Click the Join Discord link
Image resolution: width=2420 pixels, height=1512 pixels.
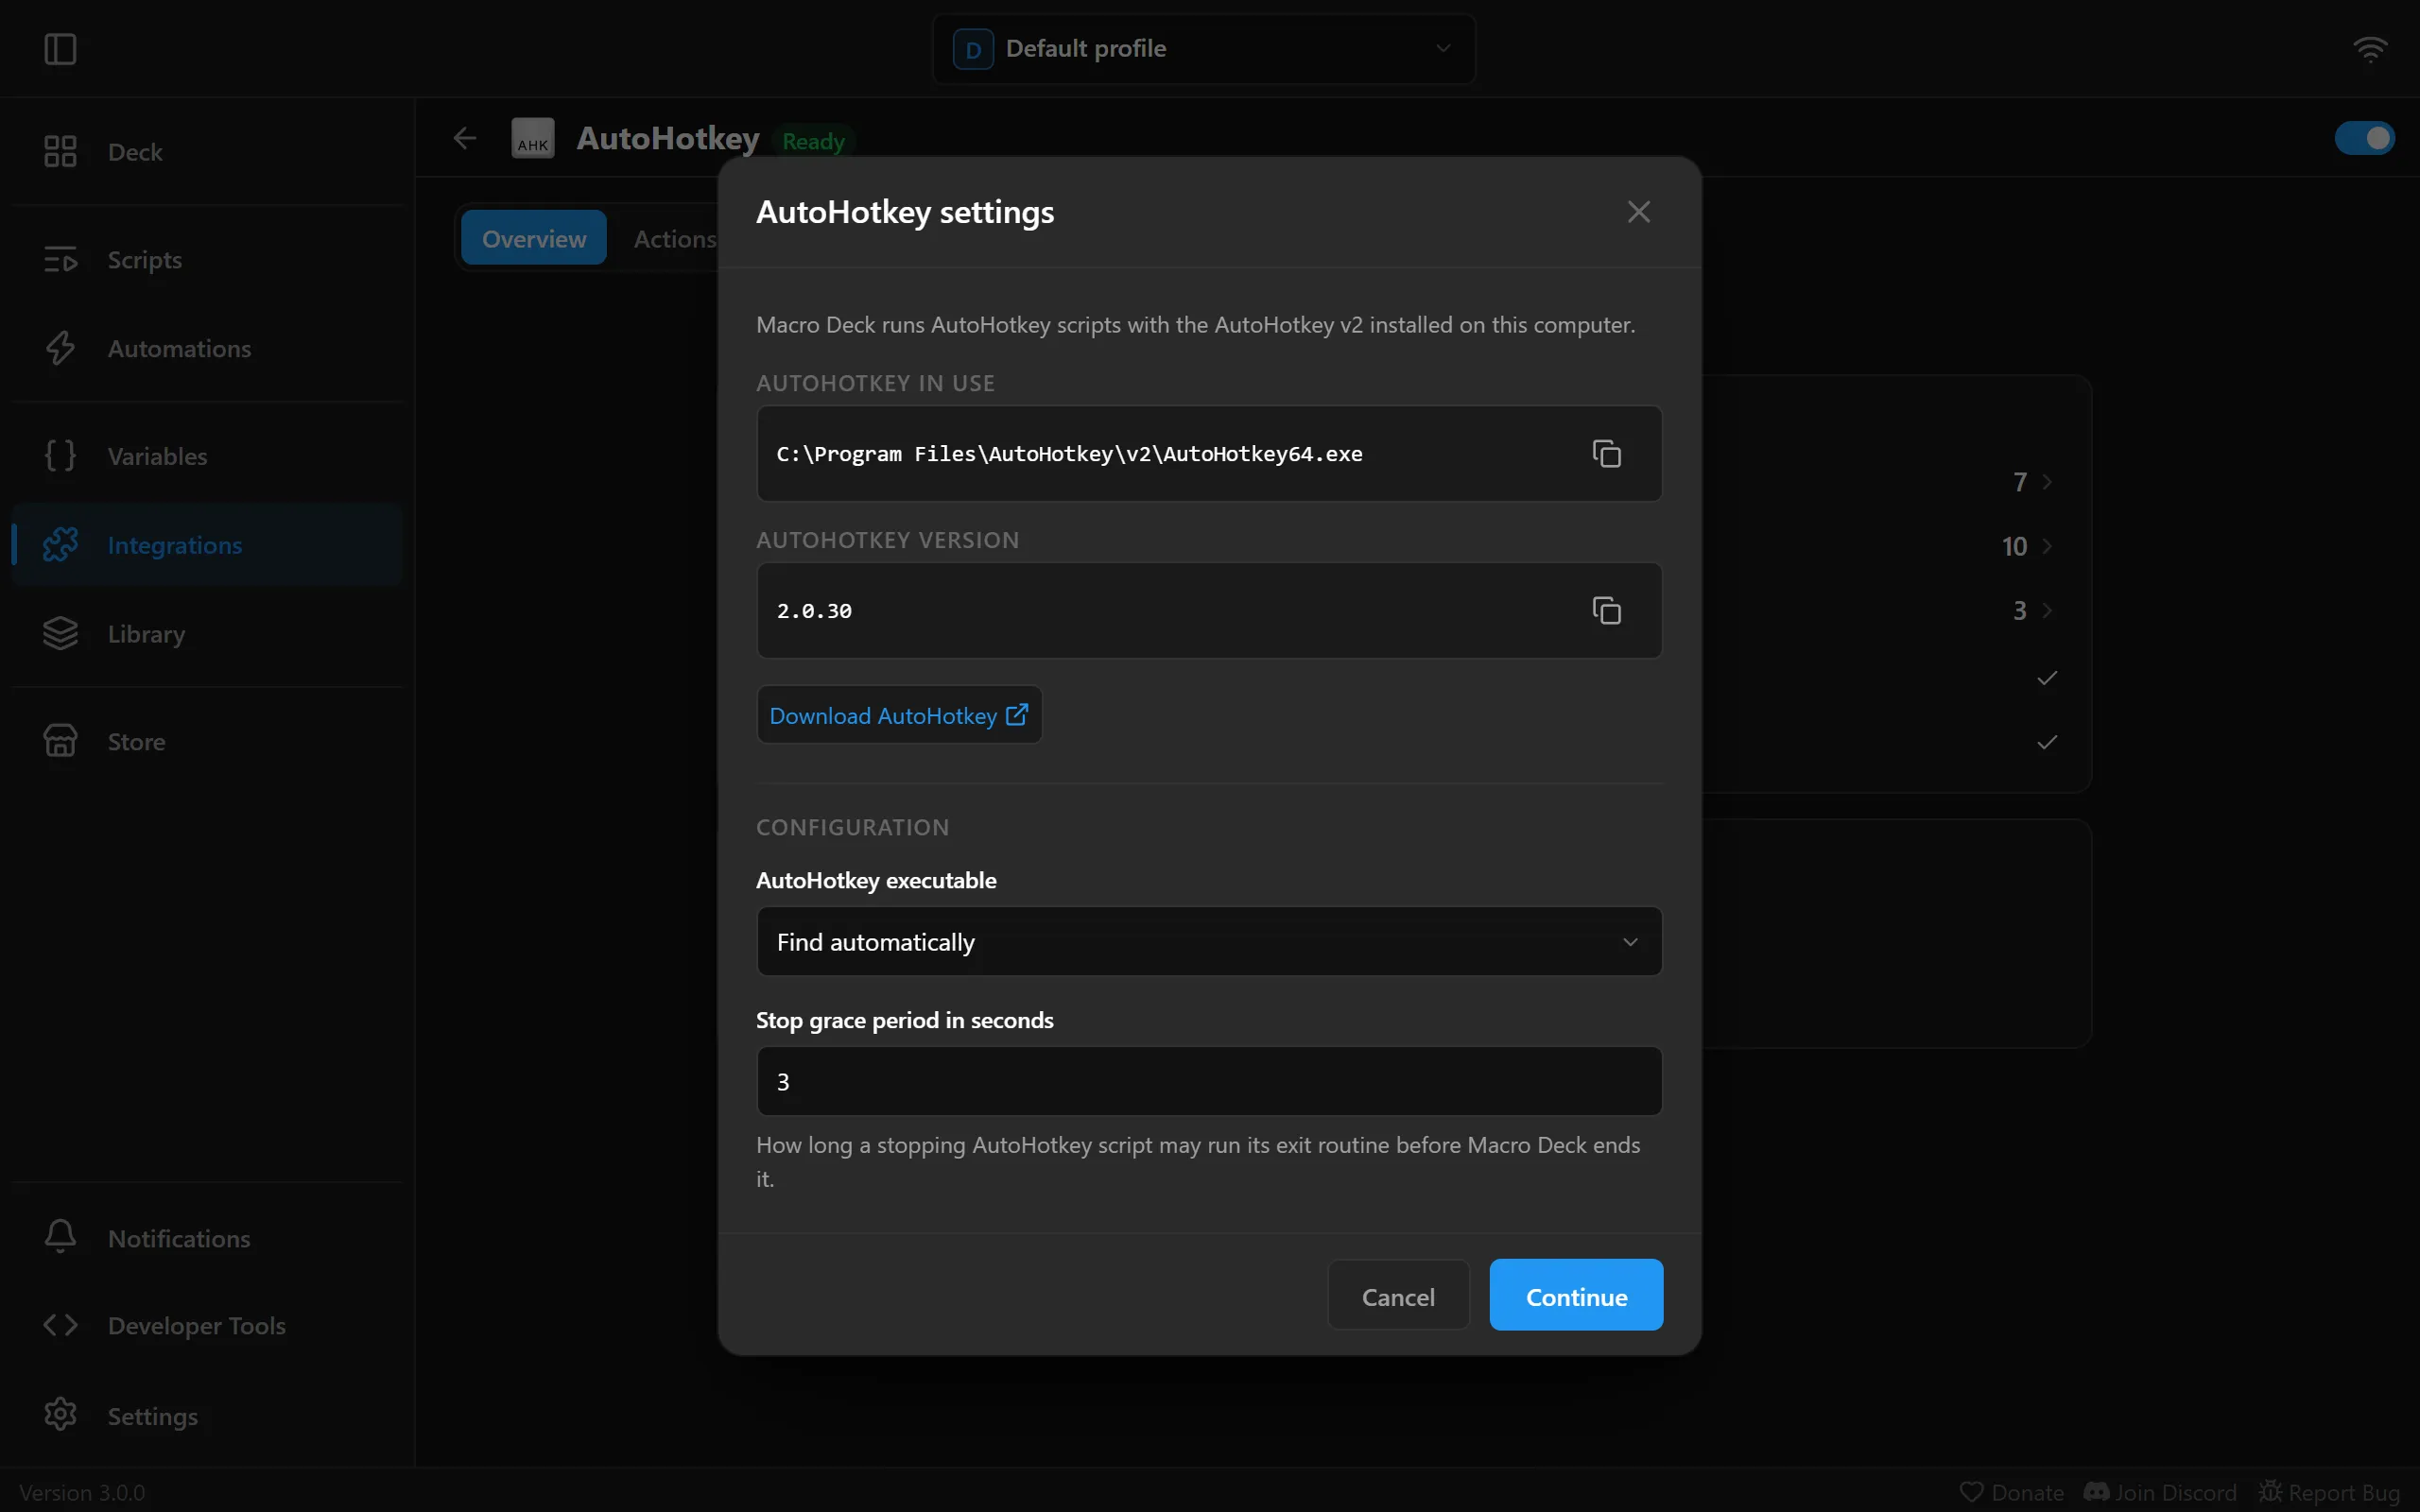(2160, 1491)
